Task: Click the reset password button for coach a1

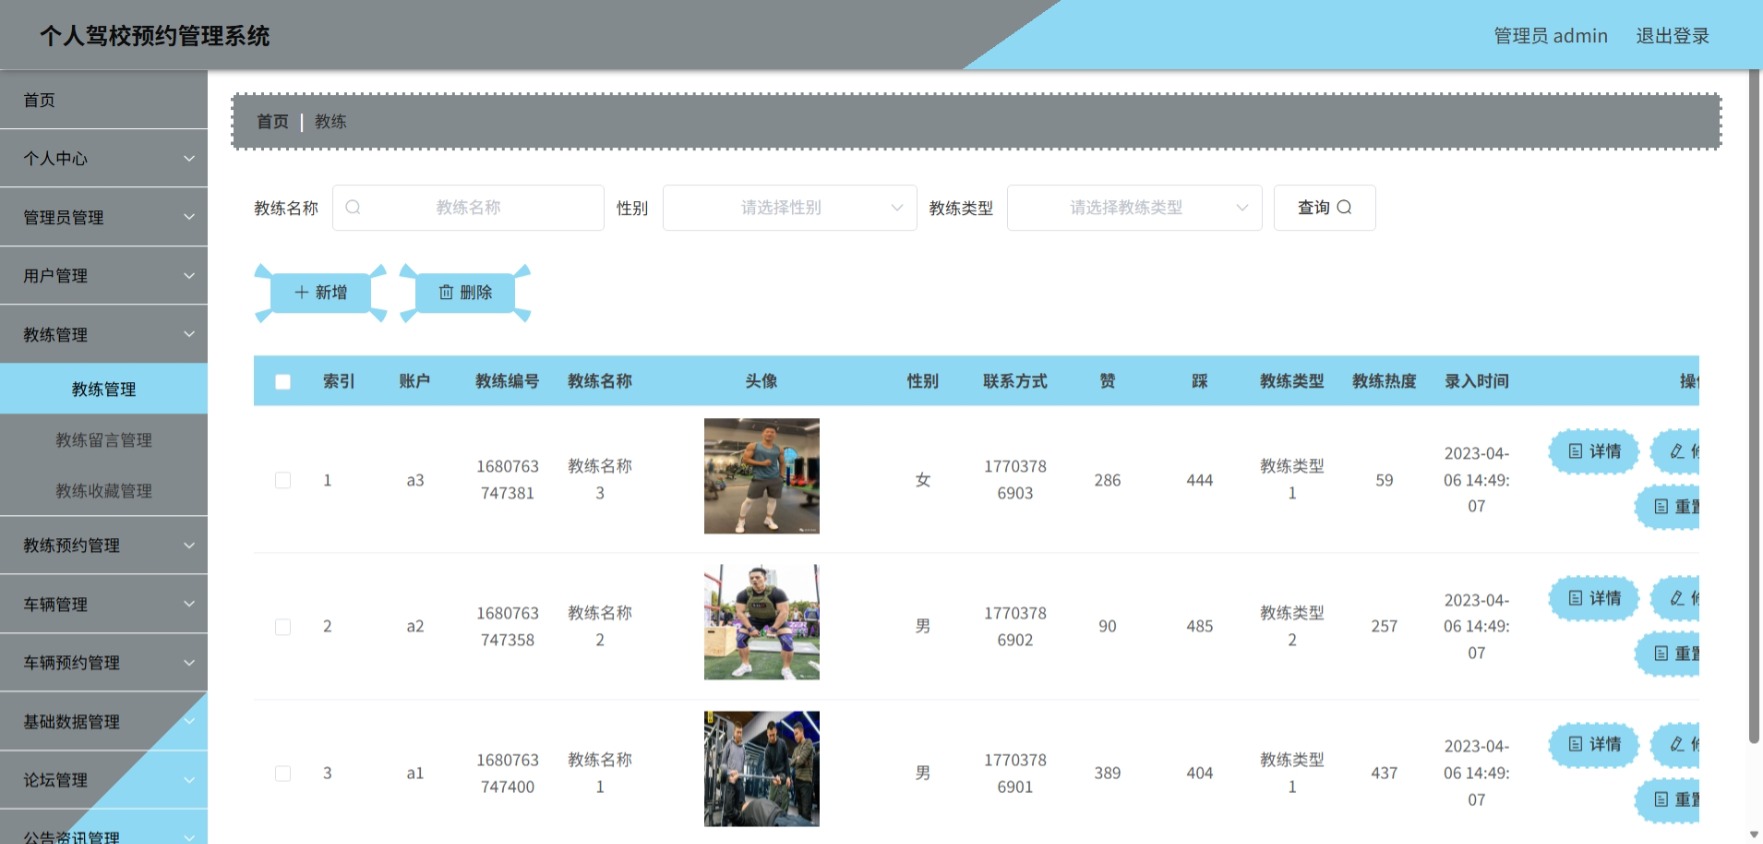Action: tap(1668, 800)
